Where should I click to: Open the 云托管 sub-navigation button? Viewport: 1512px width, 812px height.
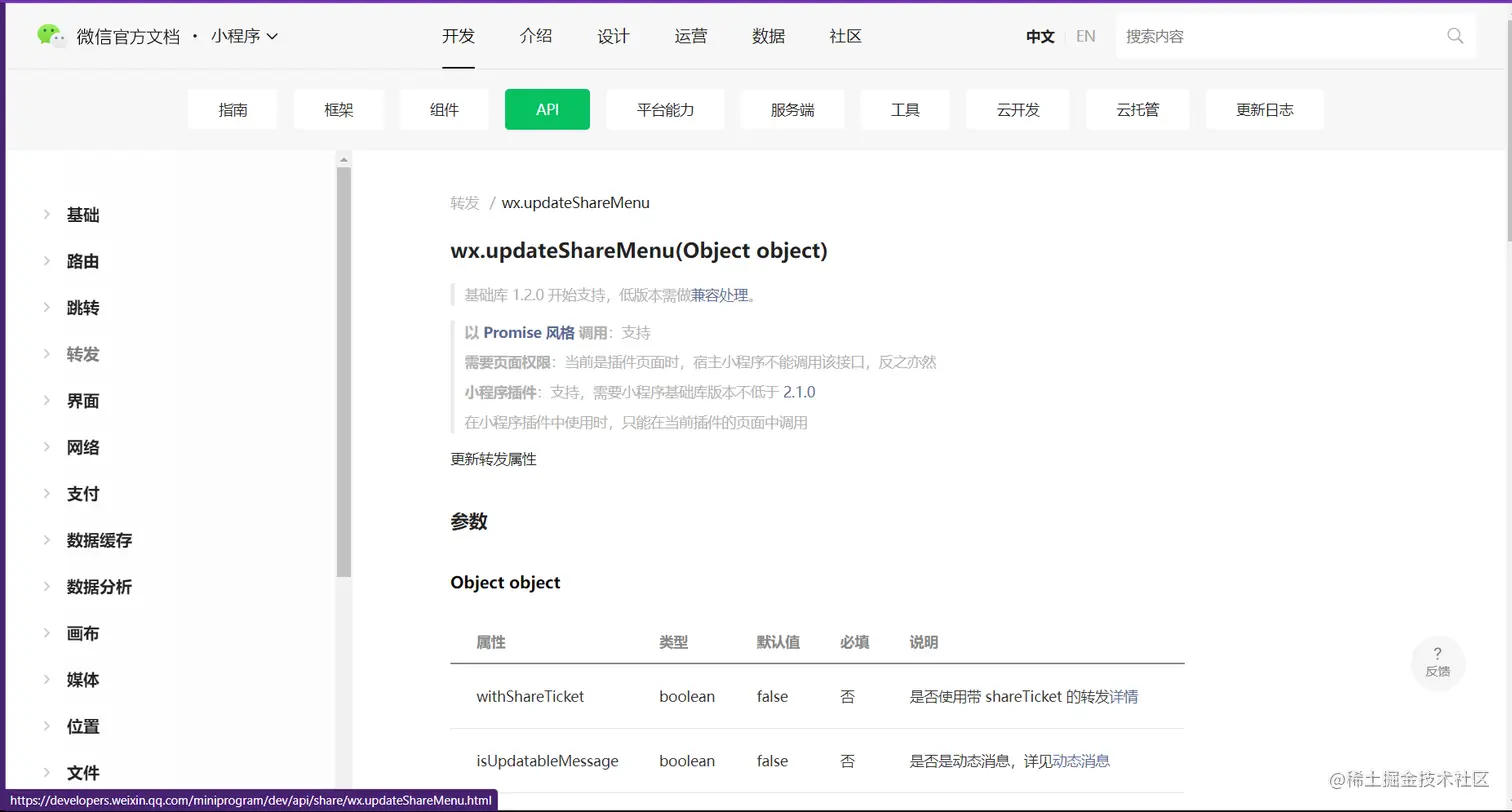point(1138,110)
